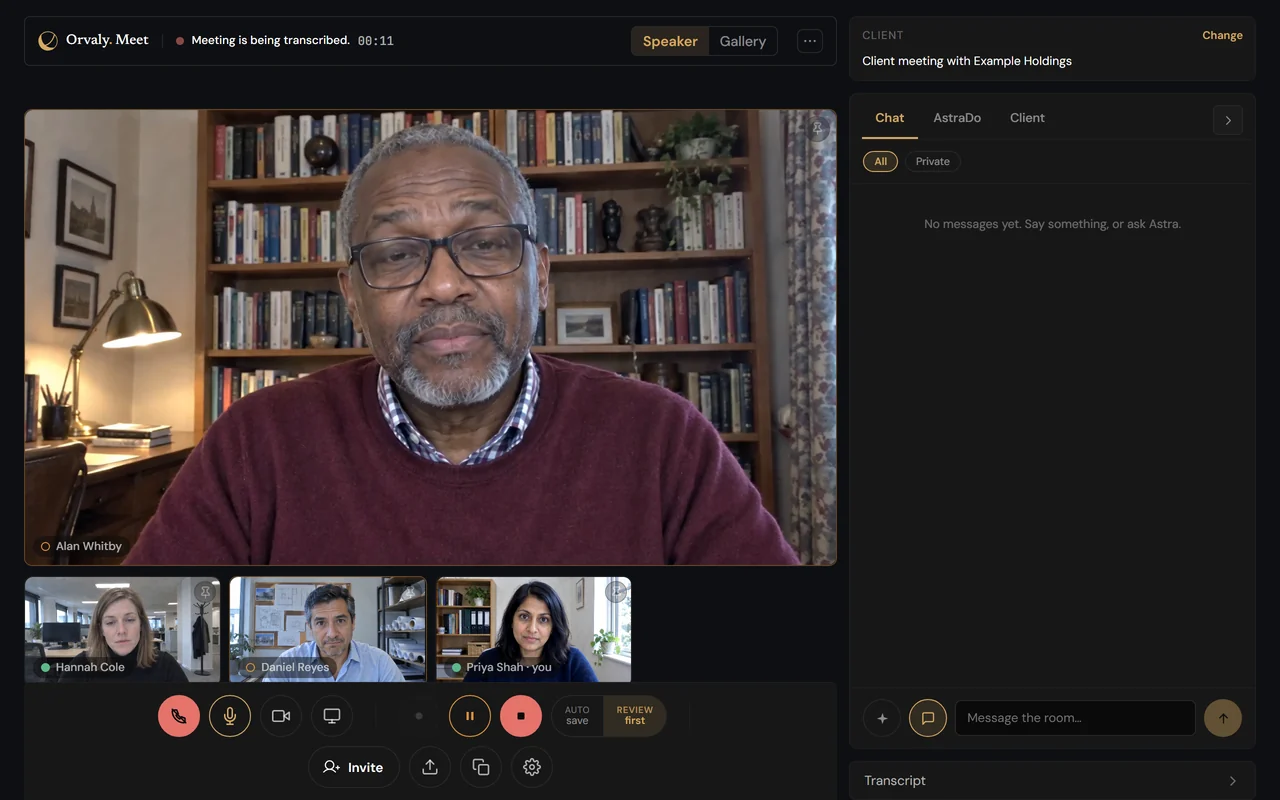Invite participants to the meeting
This screenshot has height=800, width=1280.
354,767
